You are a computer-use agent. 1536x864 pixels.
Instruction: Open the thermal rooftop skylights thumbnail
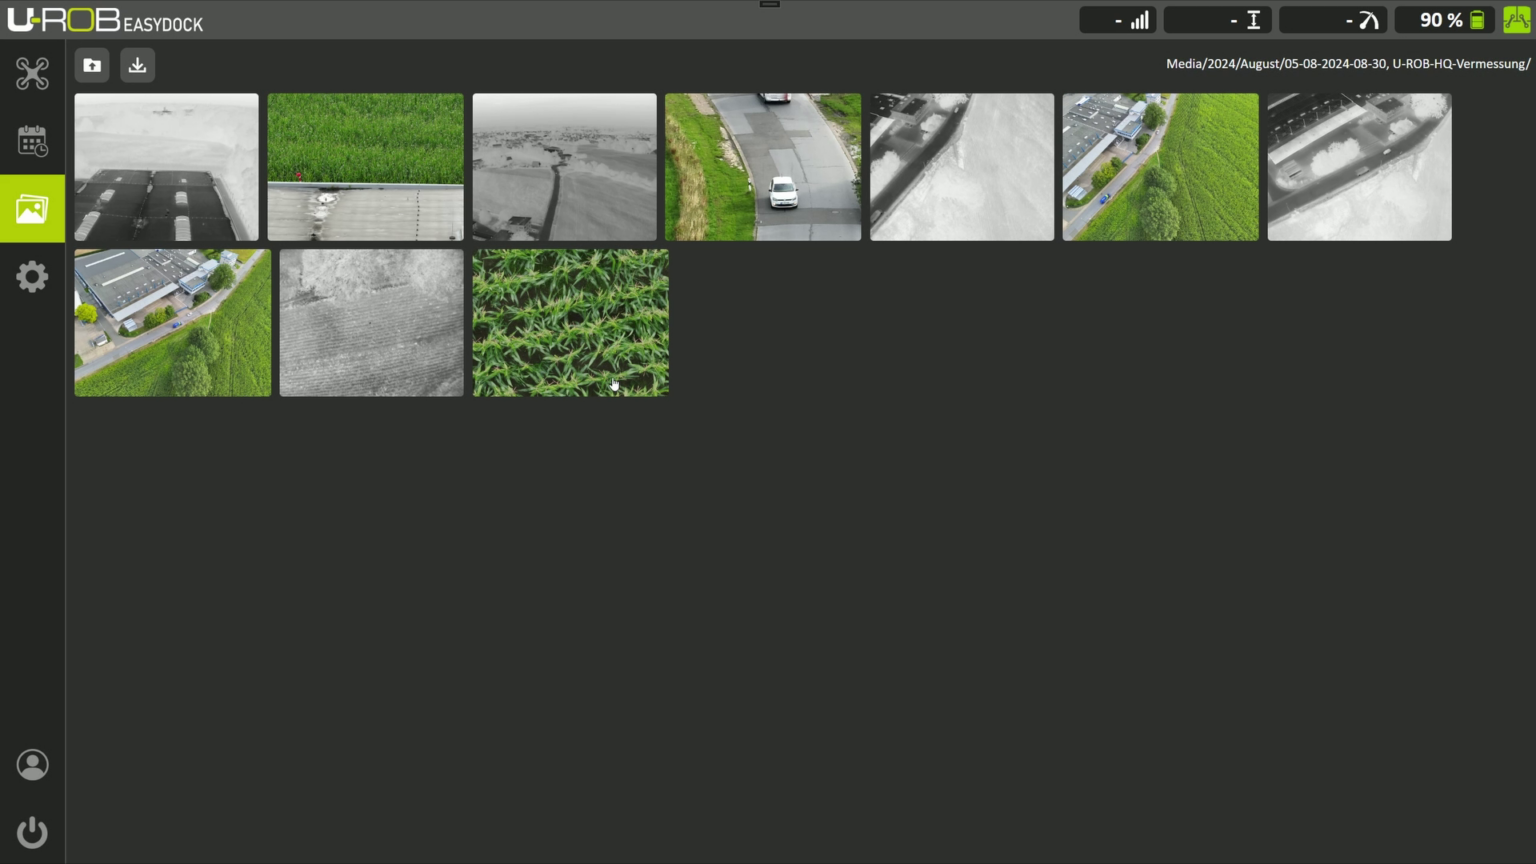[166, 167]
